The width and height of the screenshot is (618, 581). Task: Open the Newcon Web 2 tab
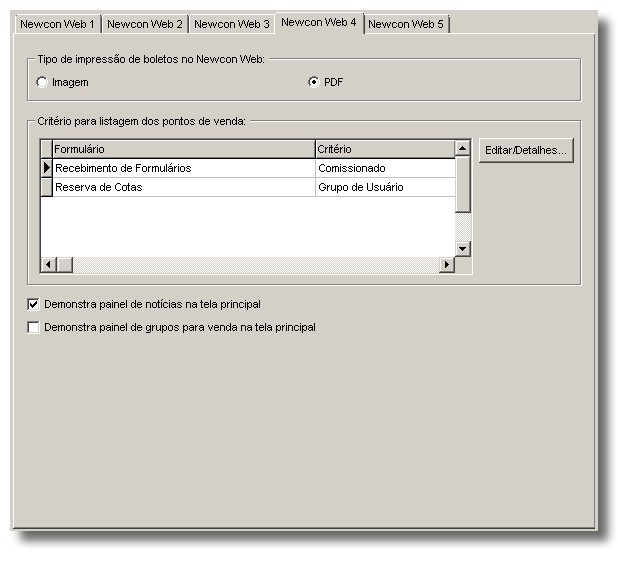pyautogui.click(x=145, y=24)
